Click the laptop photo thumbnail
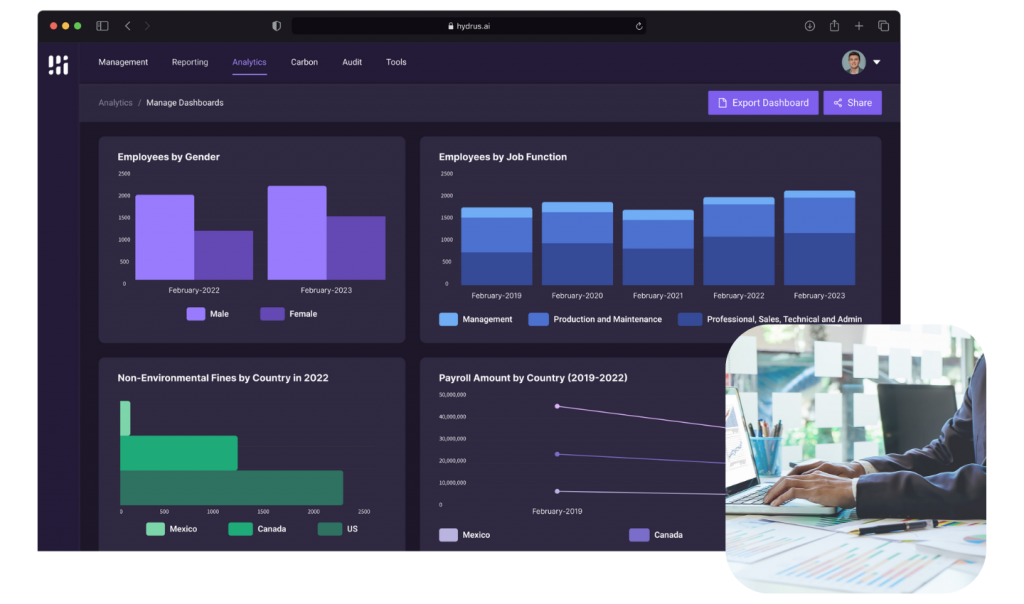Image resolution: width=1024 pixels, height=604 pixels. (x=856, y=458)
